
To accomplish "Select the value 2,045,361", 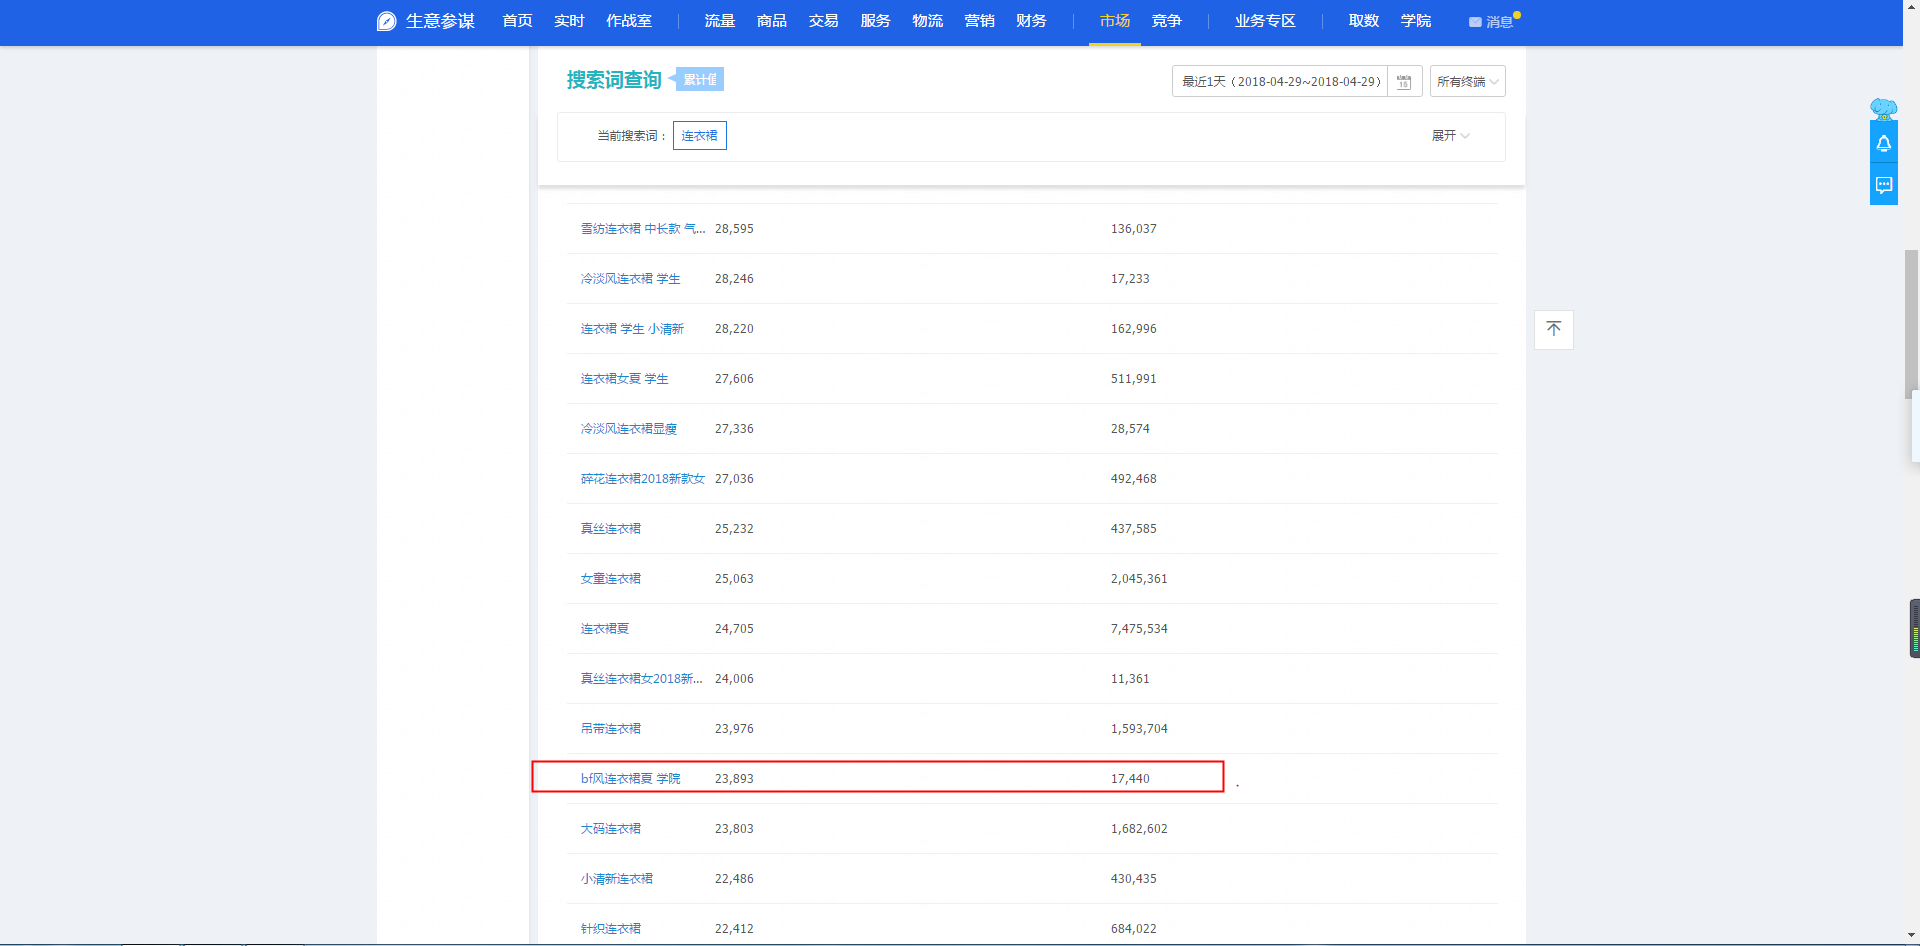I will click(x=1139, y=579).
